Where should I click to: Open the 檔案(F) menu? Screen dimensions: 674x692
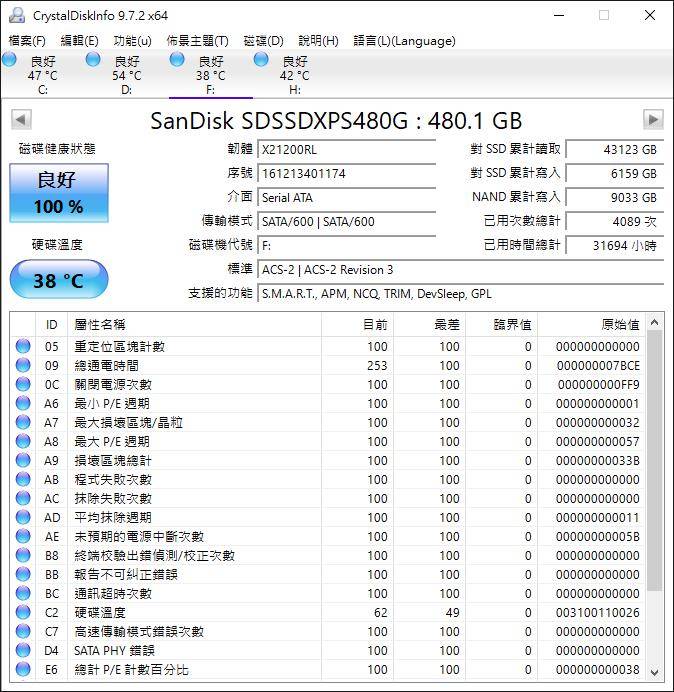point(27,41)
